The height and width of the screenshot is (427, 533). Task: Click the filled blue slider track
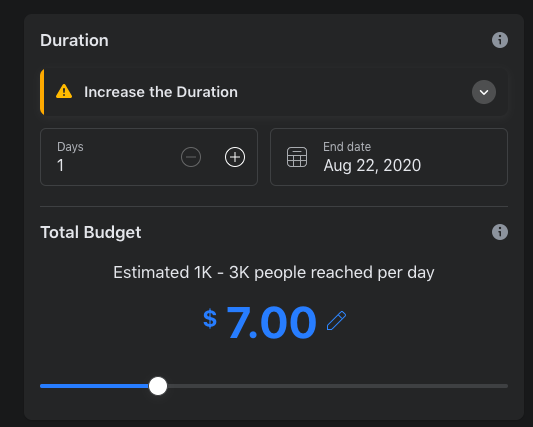(94, 386)
